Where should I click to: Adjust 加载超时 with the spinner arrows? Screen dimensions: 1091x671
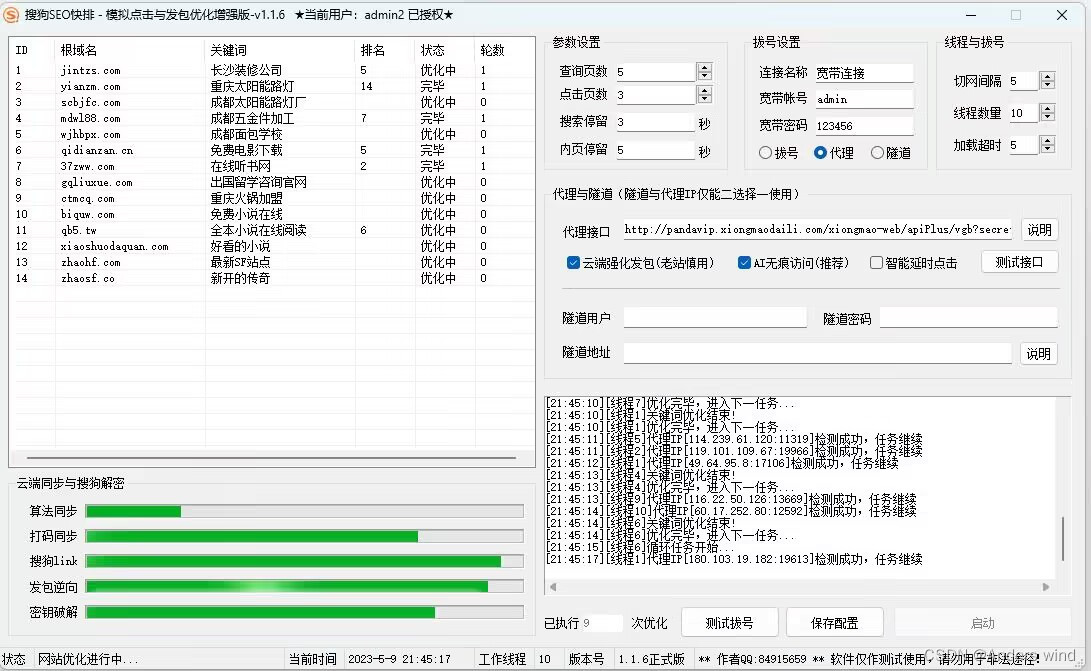[1047, 145]
